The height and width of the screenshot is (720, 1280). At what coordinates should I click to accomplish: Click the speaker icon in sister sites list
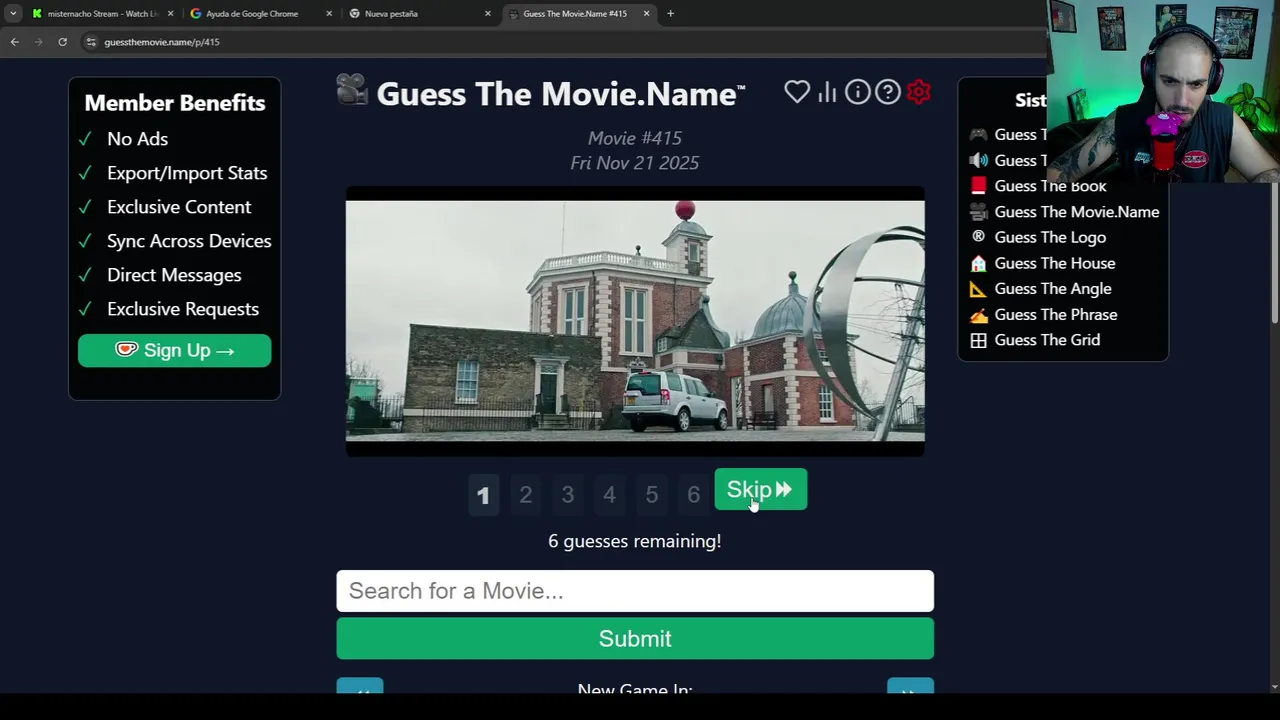pos(978,160)
